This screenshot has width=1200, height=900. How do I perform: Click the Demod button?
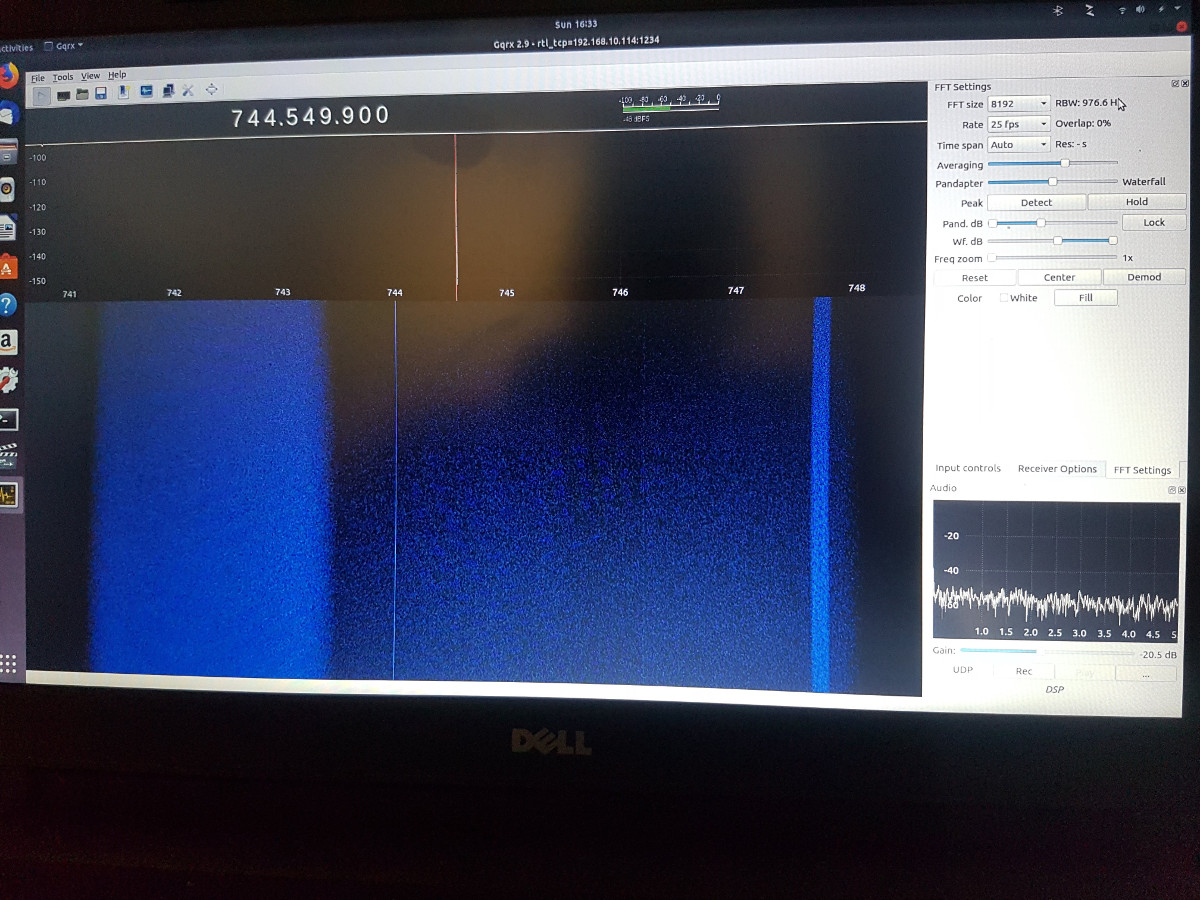point(1144,277)
